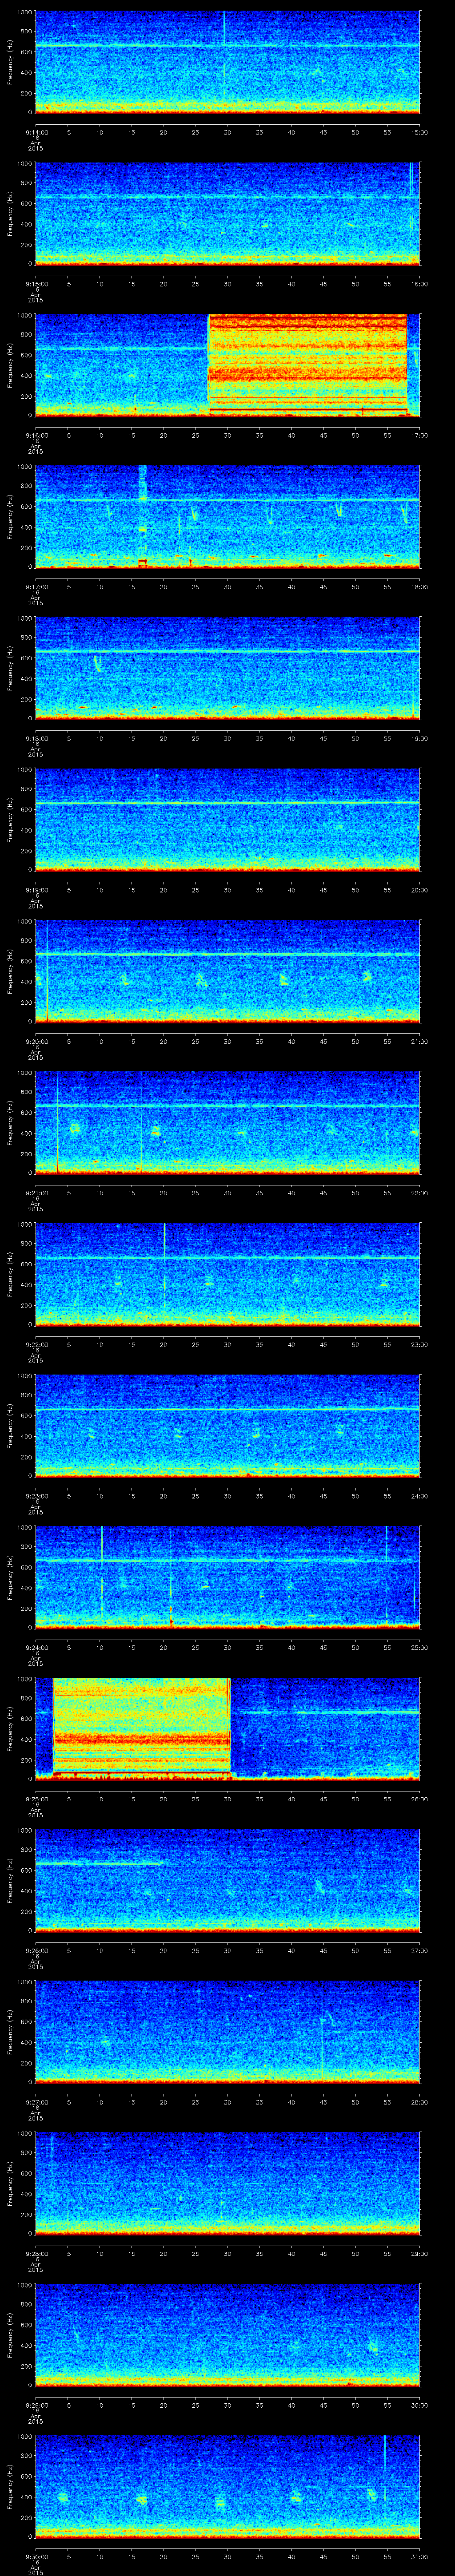Click the horizontal tonal line in the 9:19:00 spectrogram
Image resolution: width=455 pixels, height=2576 pixels.
coord(227,803)
